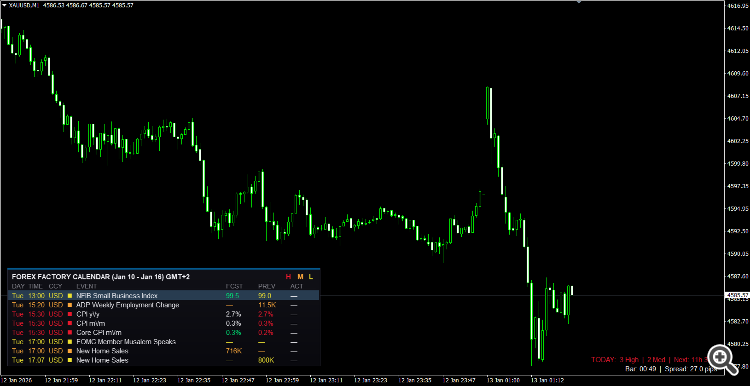Image resolution: width=750 pixels, height=386 pixels.
Task: Click the 99.0 previous value for NFIB
Action: point(265,296)
